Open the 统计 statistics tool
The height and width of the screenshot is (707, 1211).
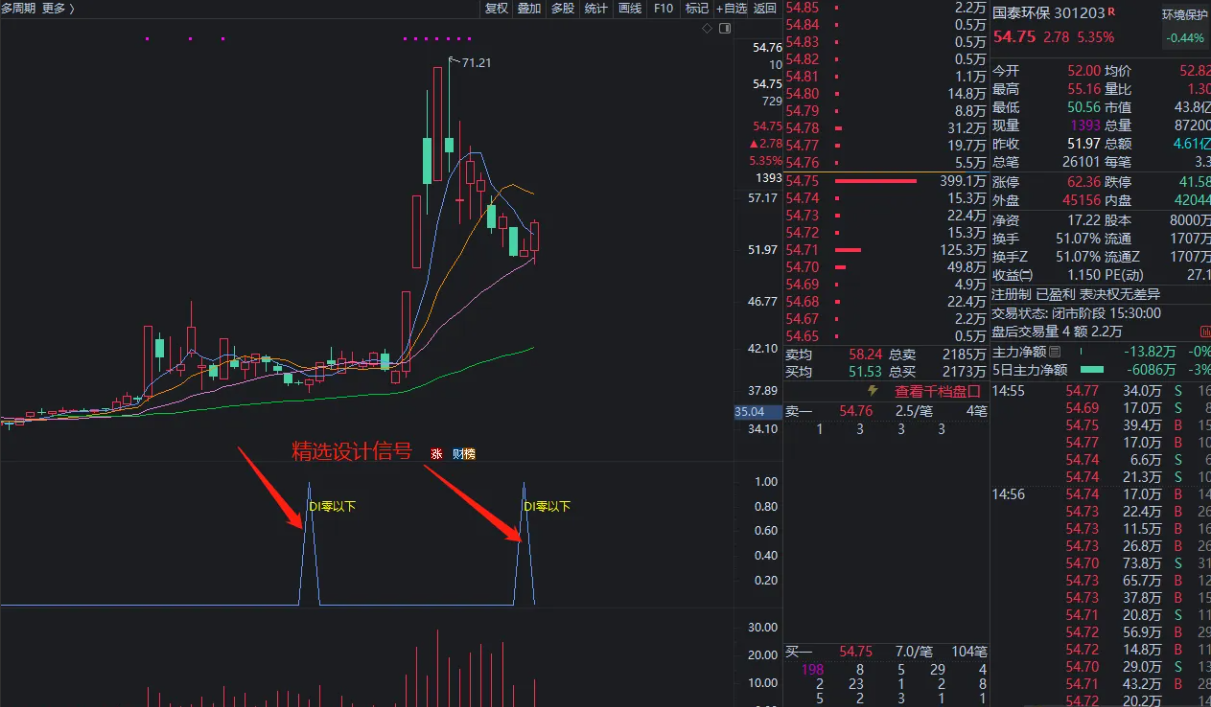coord(595,8)
